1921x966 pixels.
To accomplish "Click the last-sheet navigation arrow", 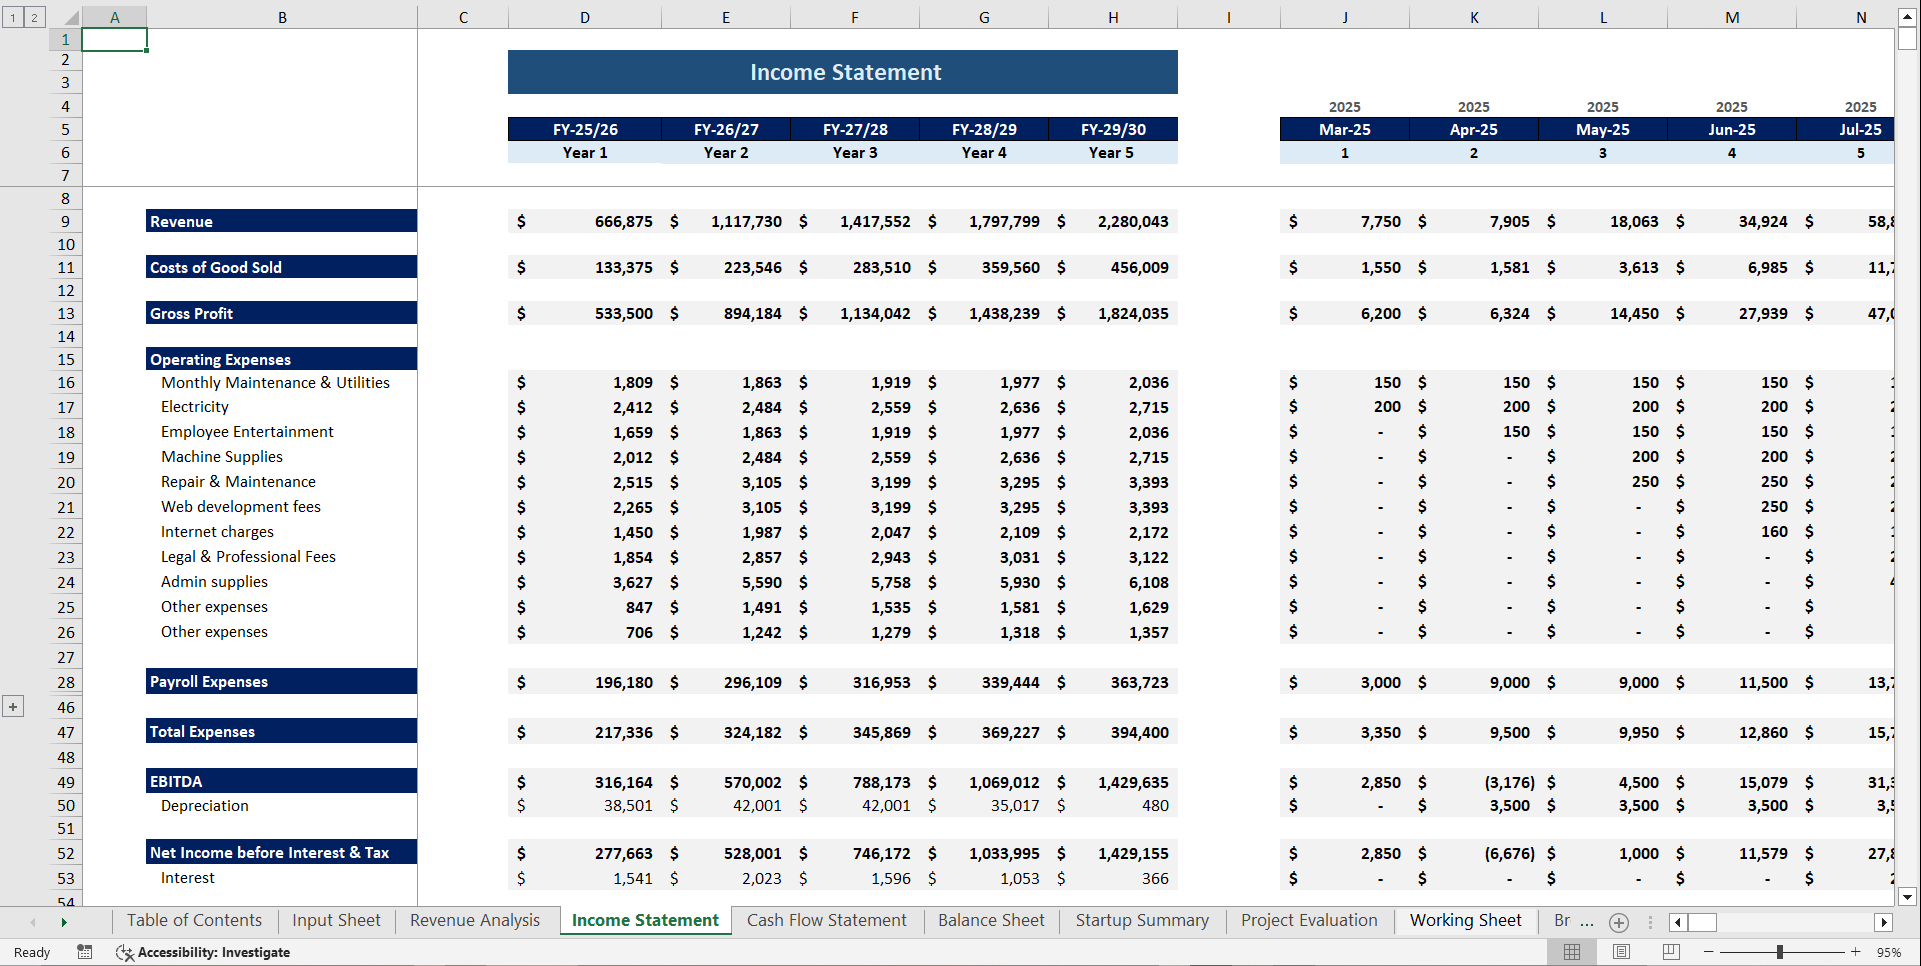I will pos(63,922).
